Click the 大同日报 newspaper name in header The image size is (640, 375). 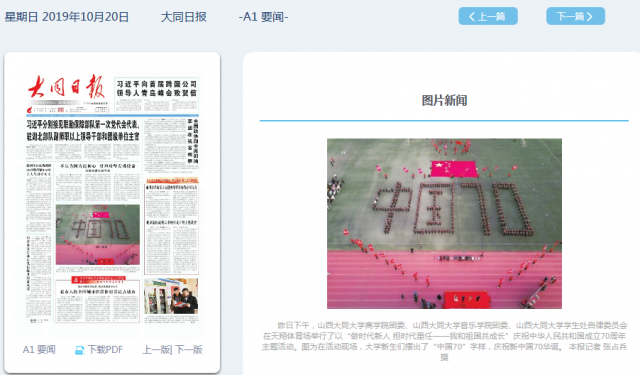pos(184,17)
